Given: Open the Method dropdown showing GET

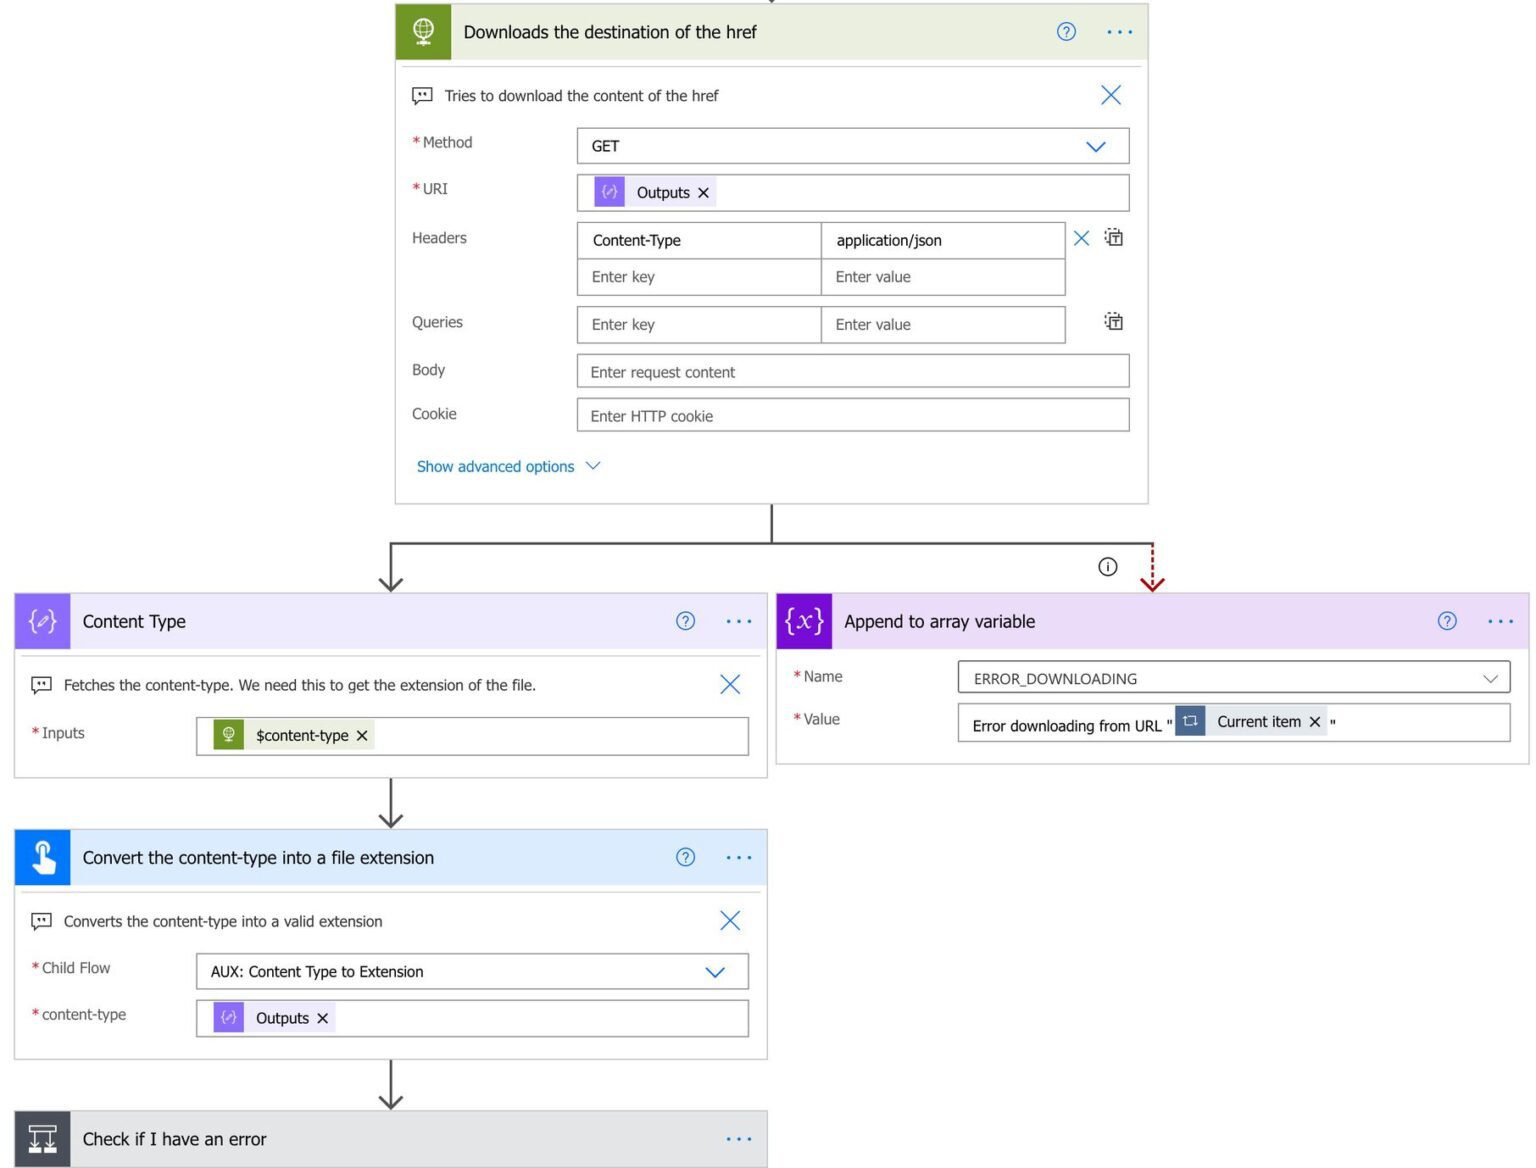Looking at the screenshot, I should pyautogui.click(x=1096, y=145).
